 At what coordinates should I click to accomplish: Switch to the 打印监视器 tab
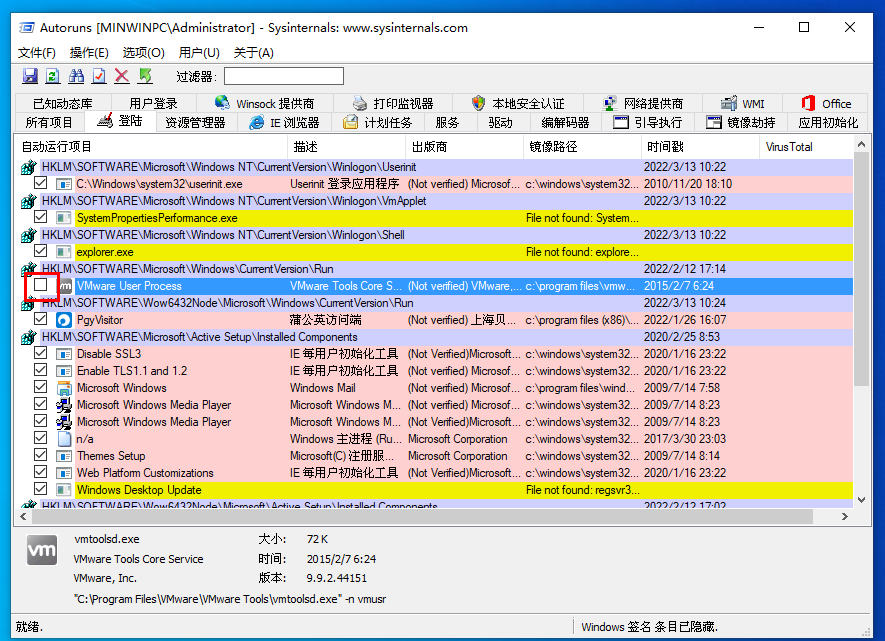coord(393,104)
